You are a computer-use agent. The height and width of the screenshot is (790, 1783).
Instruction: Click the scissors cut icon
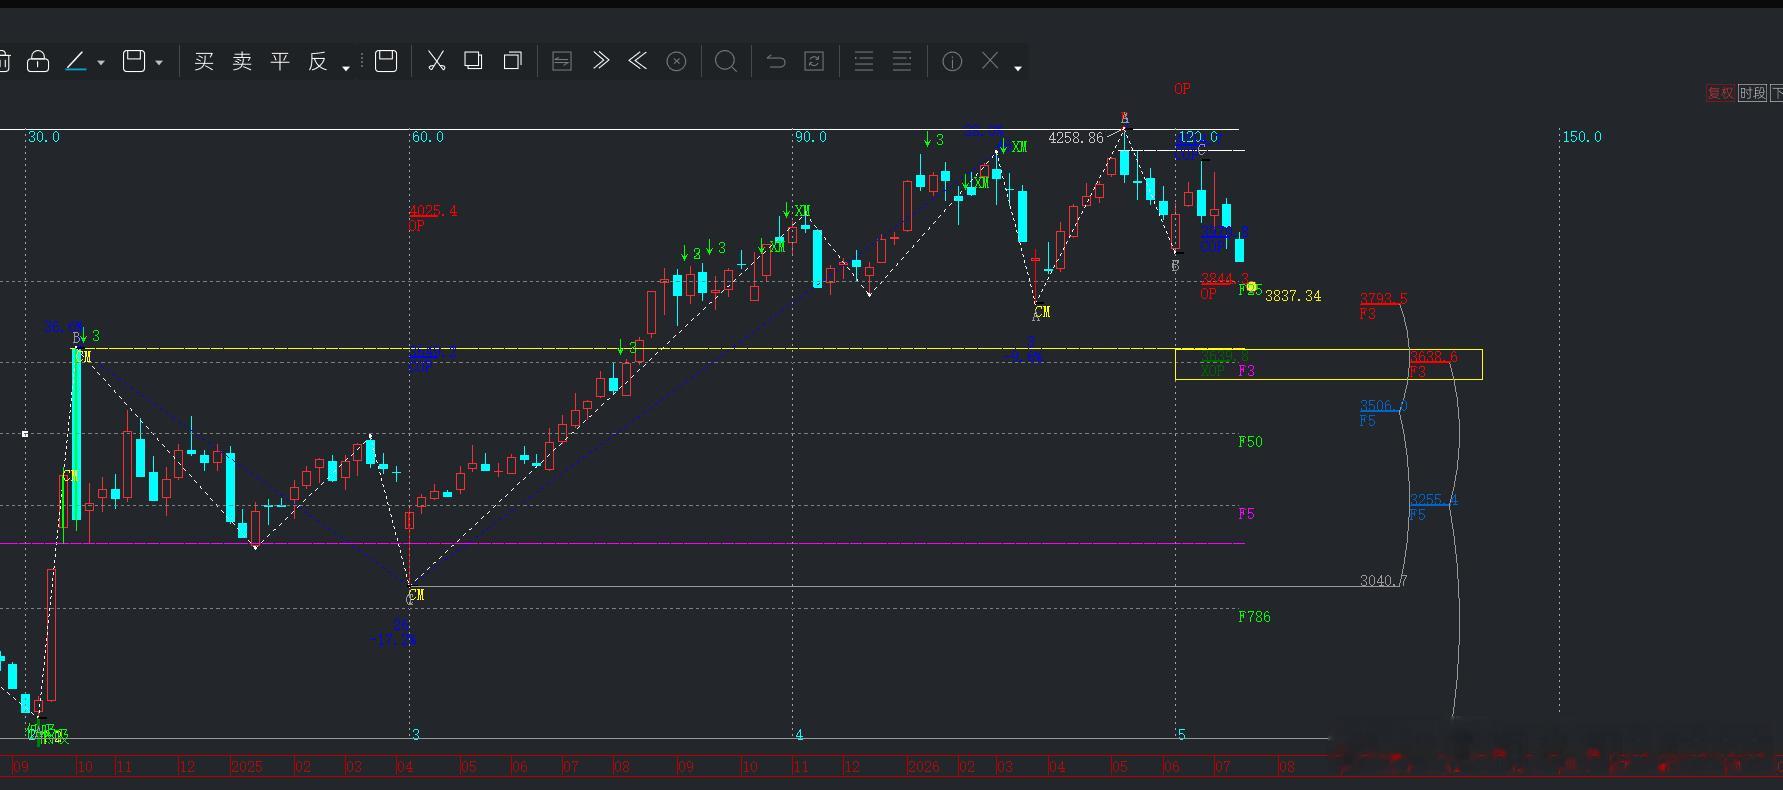point(436,61)
